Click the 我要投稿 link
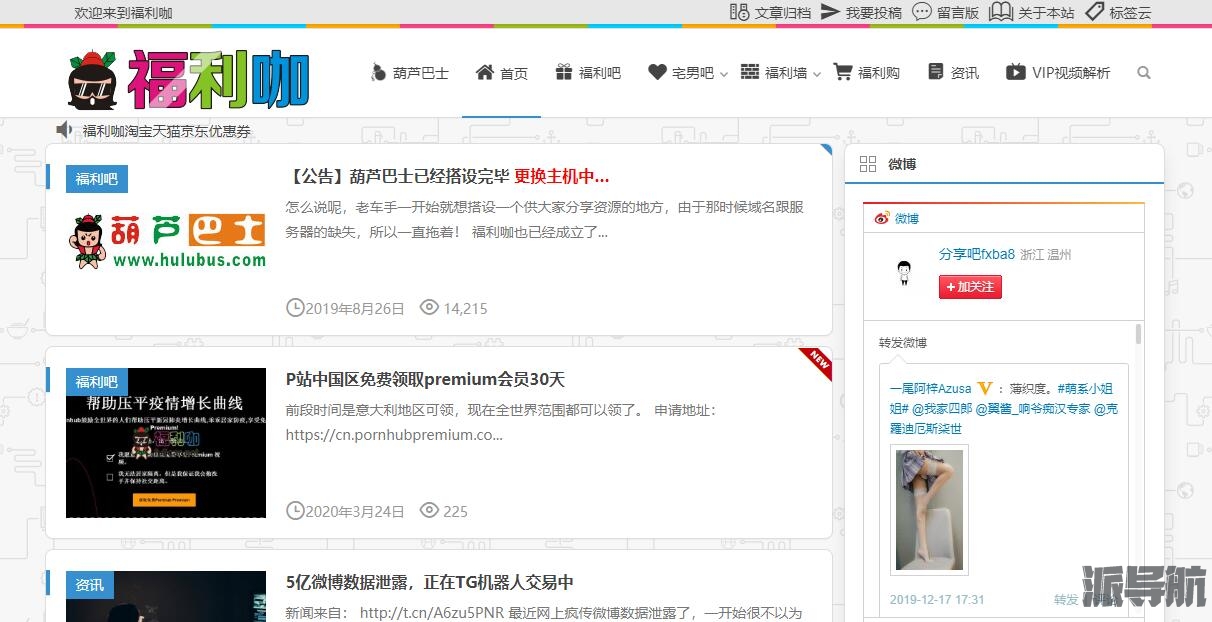The height and width of the screenshot is (622, 1212). point(874,13)
